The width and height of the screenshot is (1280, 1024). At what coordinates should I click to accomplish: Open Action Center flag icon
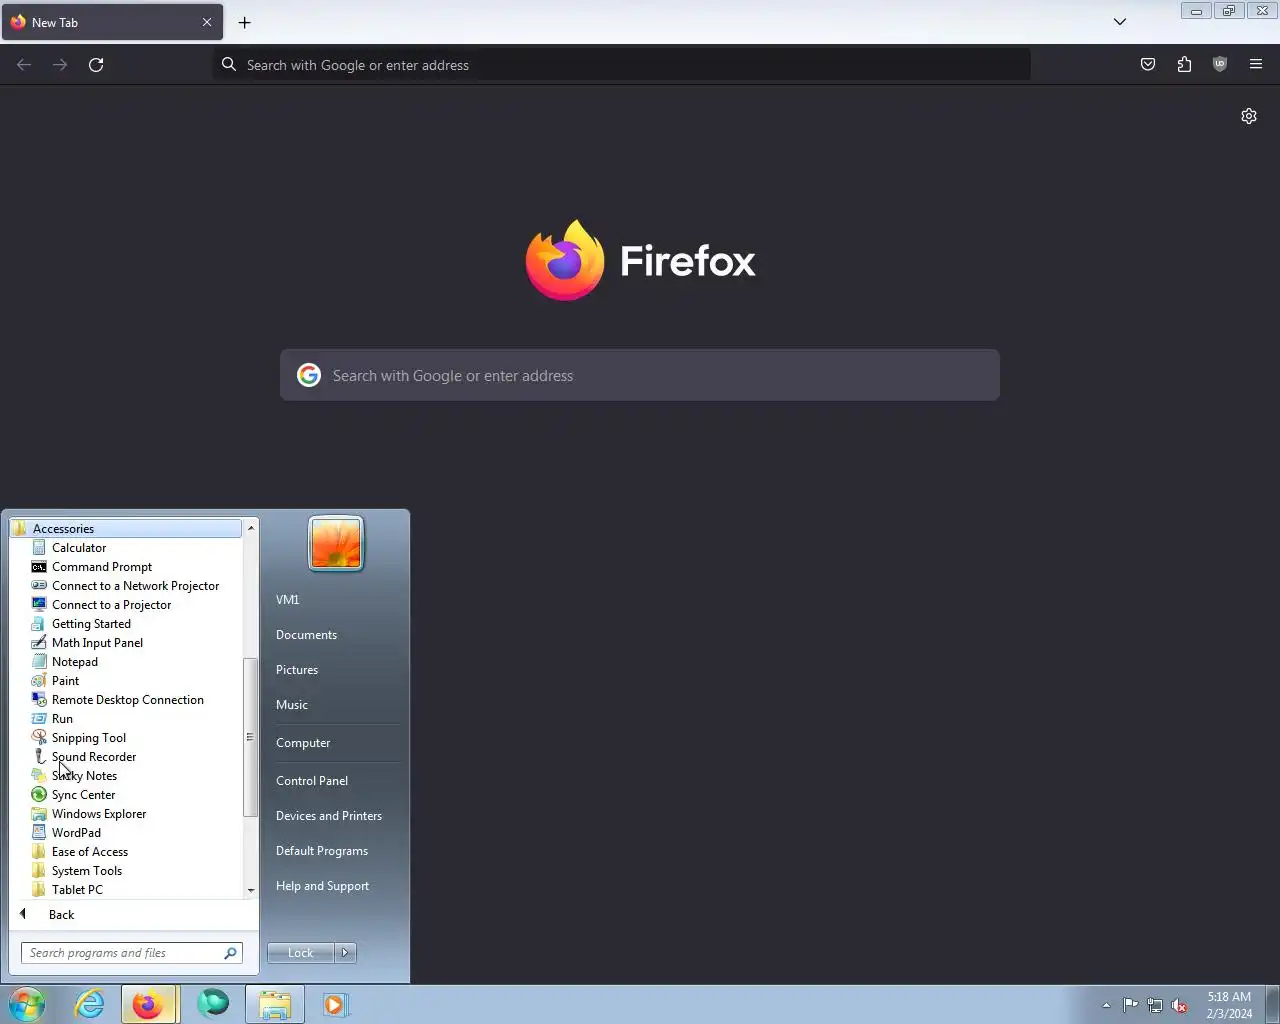point(1130,1006)
